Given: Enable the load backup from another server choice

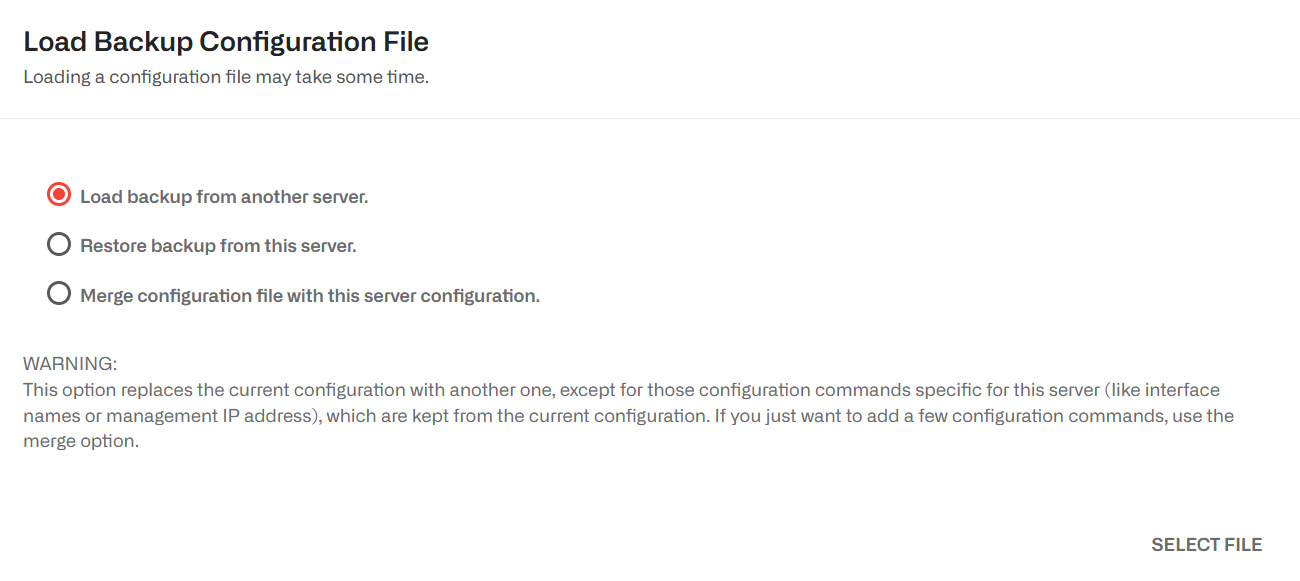Looking at the screenshot, I should point(58,195).
